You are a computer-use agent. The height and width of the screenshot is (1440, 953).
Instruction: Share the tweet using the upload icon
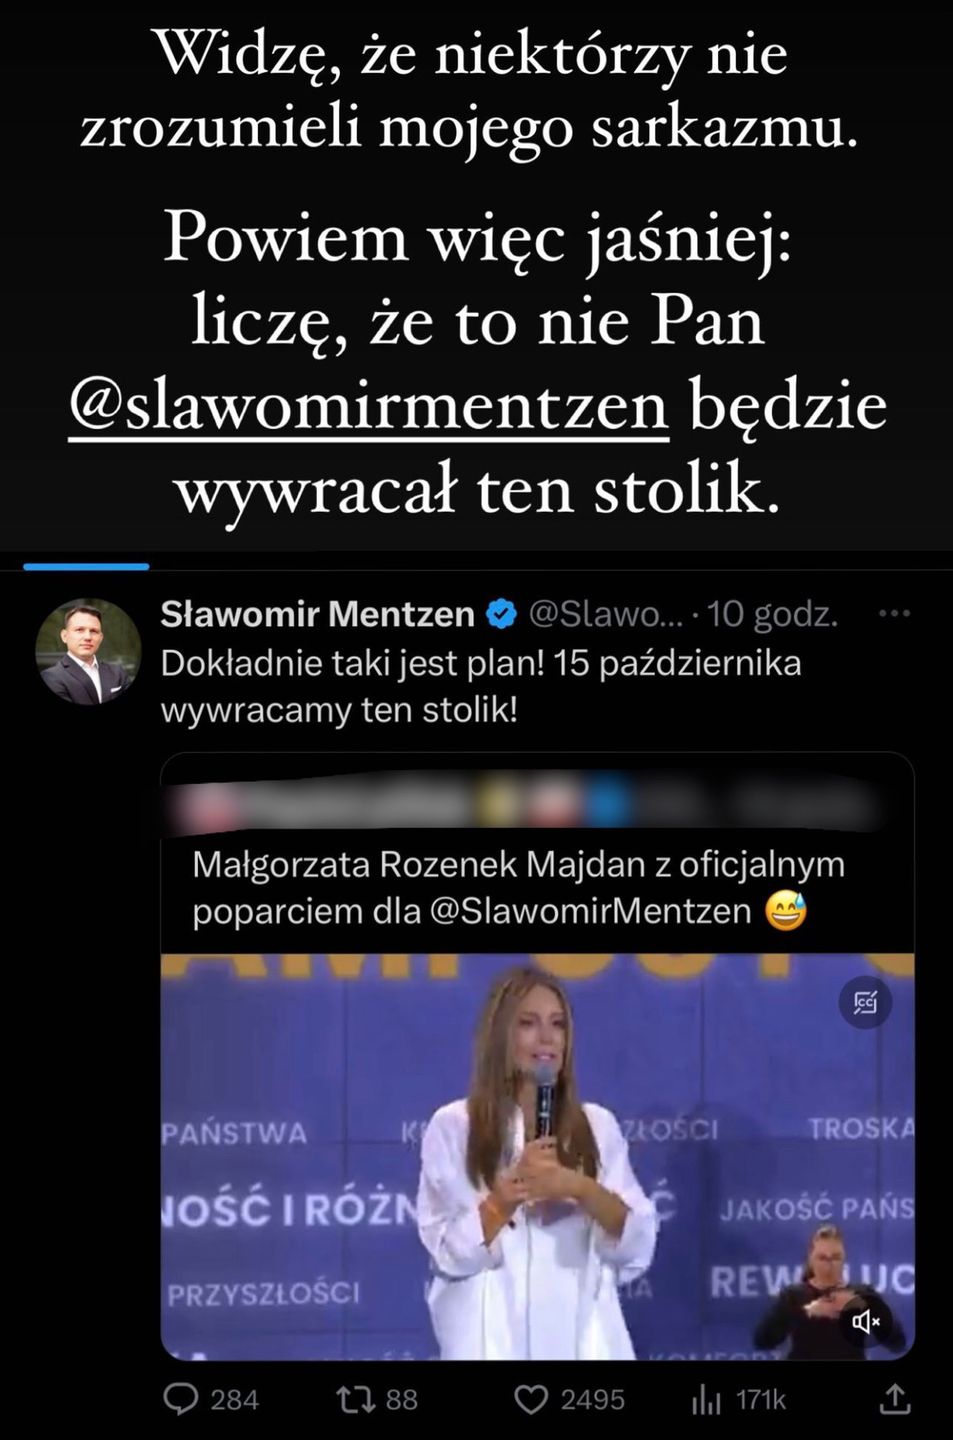[x=894, y=1399]
